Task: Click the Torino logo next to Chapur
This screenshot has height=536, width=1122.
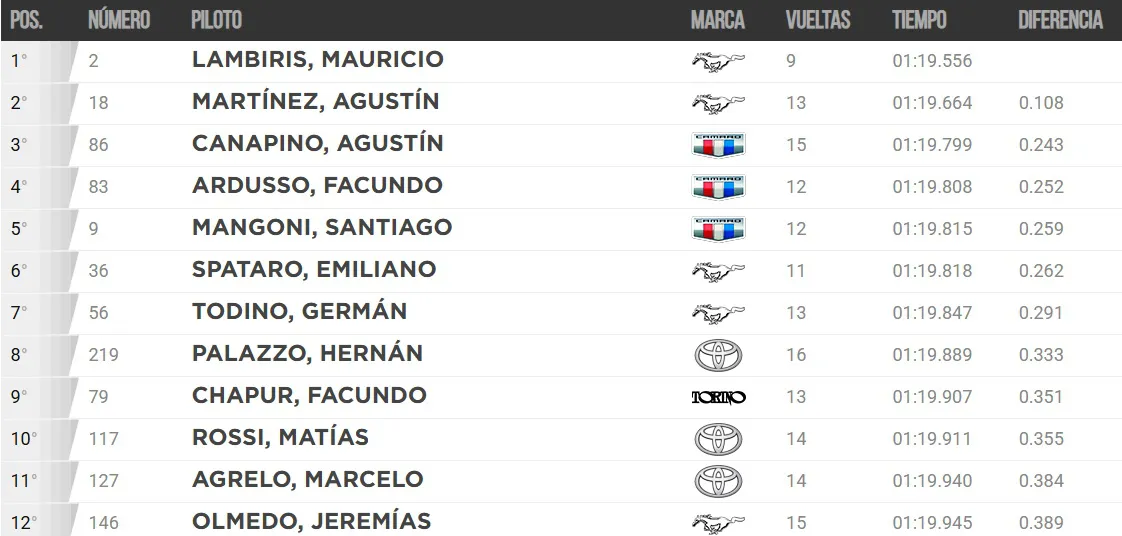Action: pos(718,397)
